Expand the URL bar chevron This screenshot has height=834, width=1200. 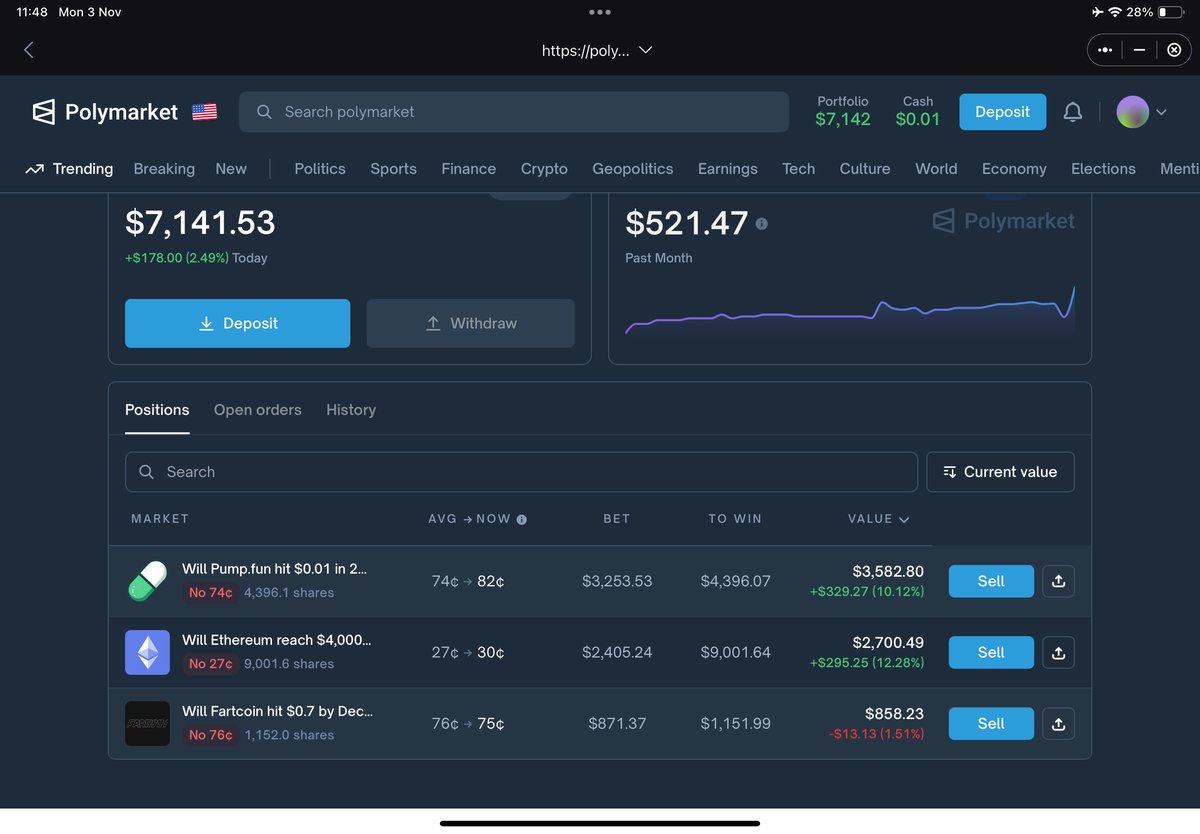coord(645,50)
